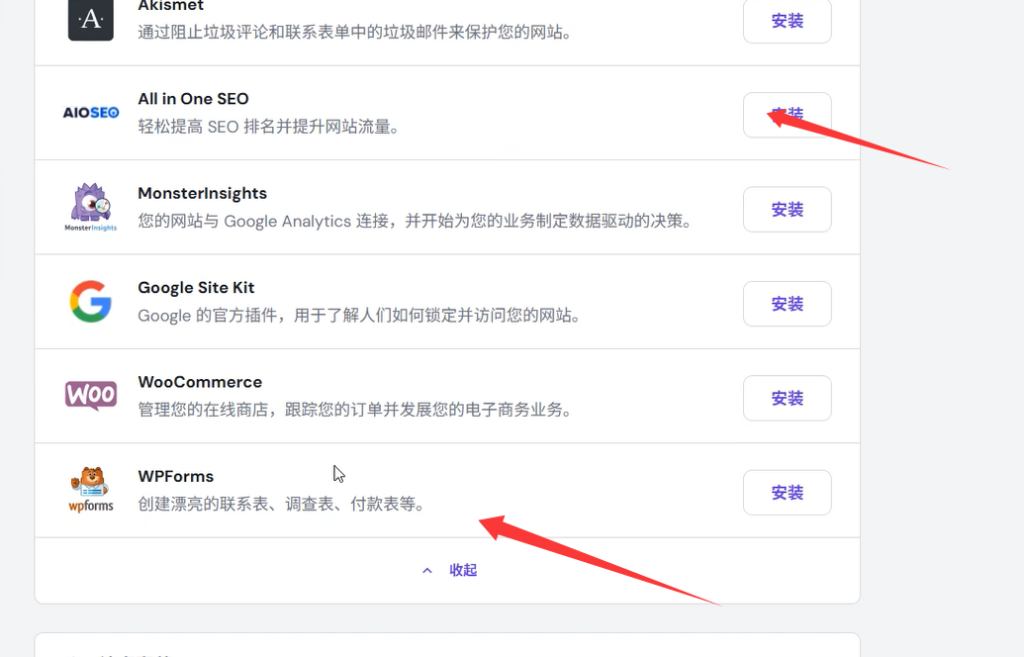The height and width of the screenshot is (657, 1024).
Task: Select the All in One SEO title
Action: click(193, 99)
